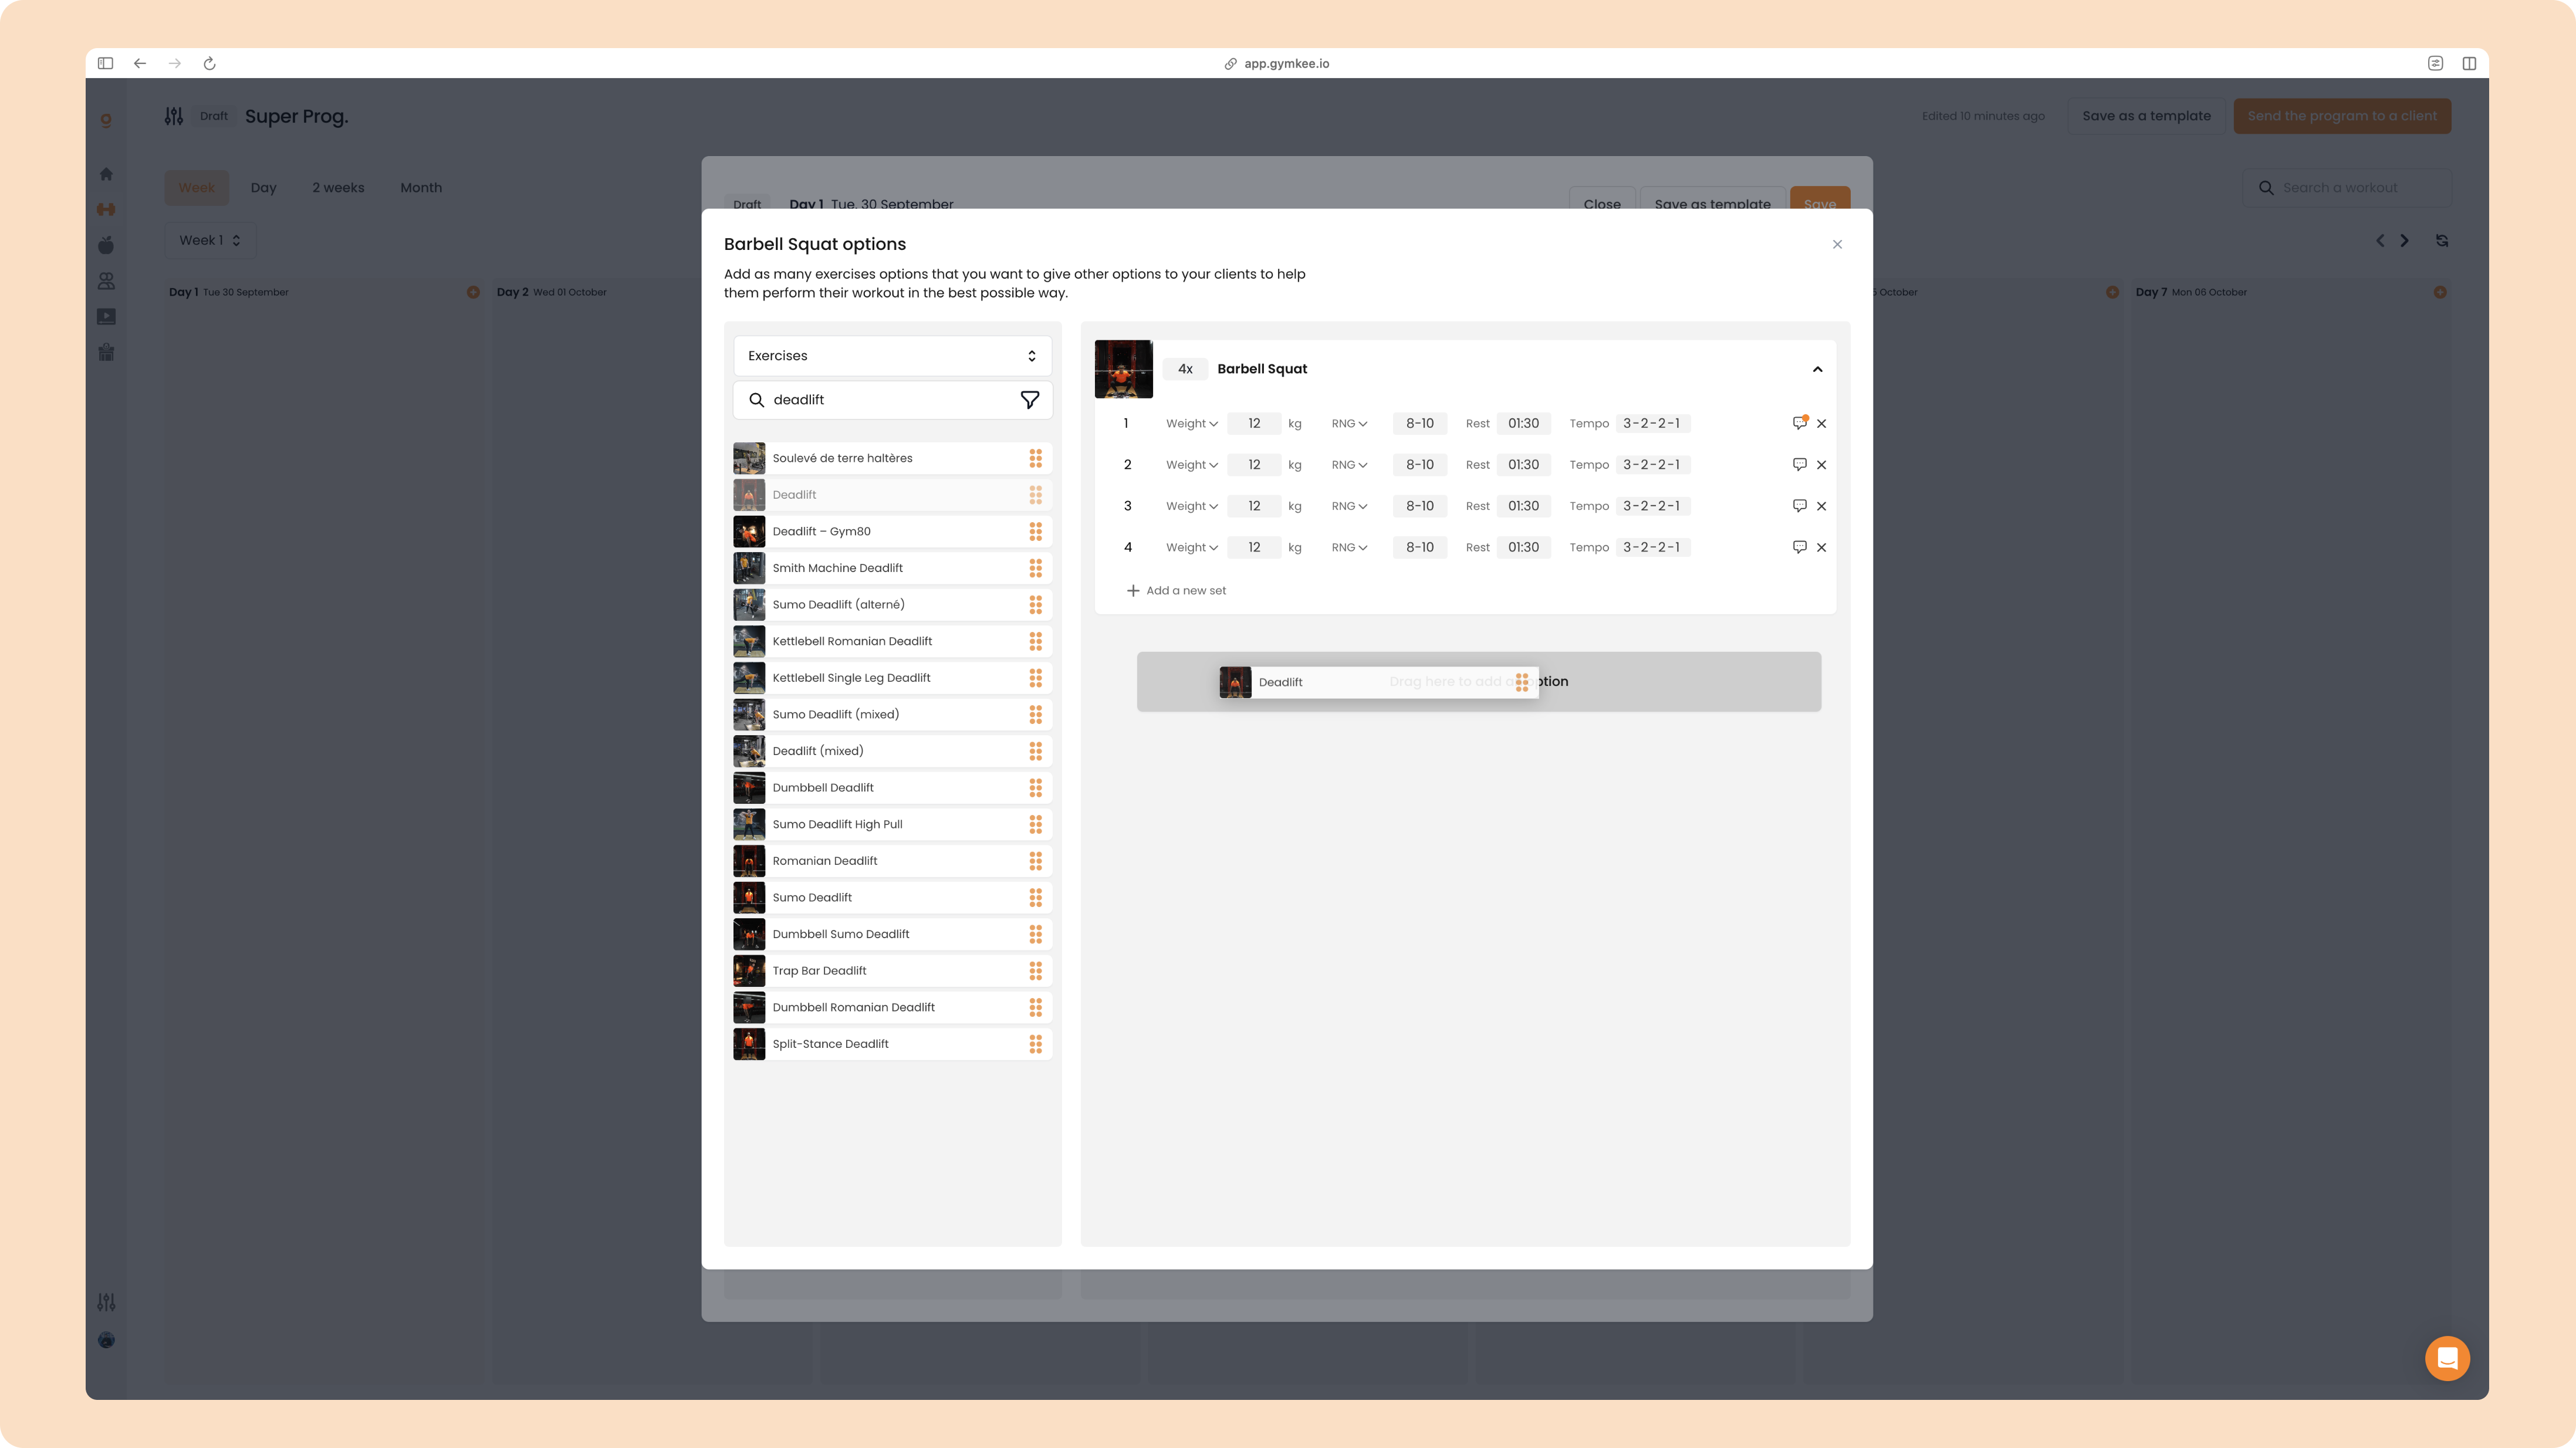Collapse the Barbell Squat exercise card
The width and height of the screenshot is (2576, 1448).
point(1817,369)
